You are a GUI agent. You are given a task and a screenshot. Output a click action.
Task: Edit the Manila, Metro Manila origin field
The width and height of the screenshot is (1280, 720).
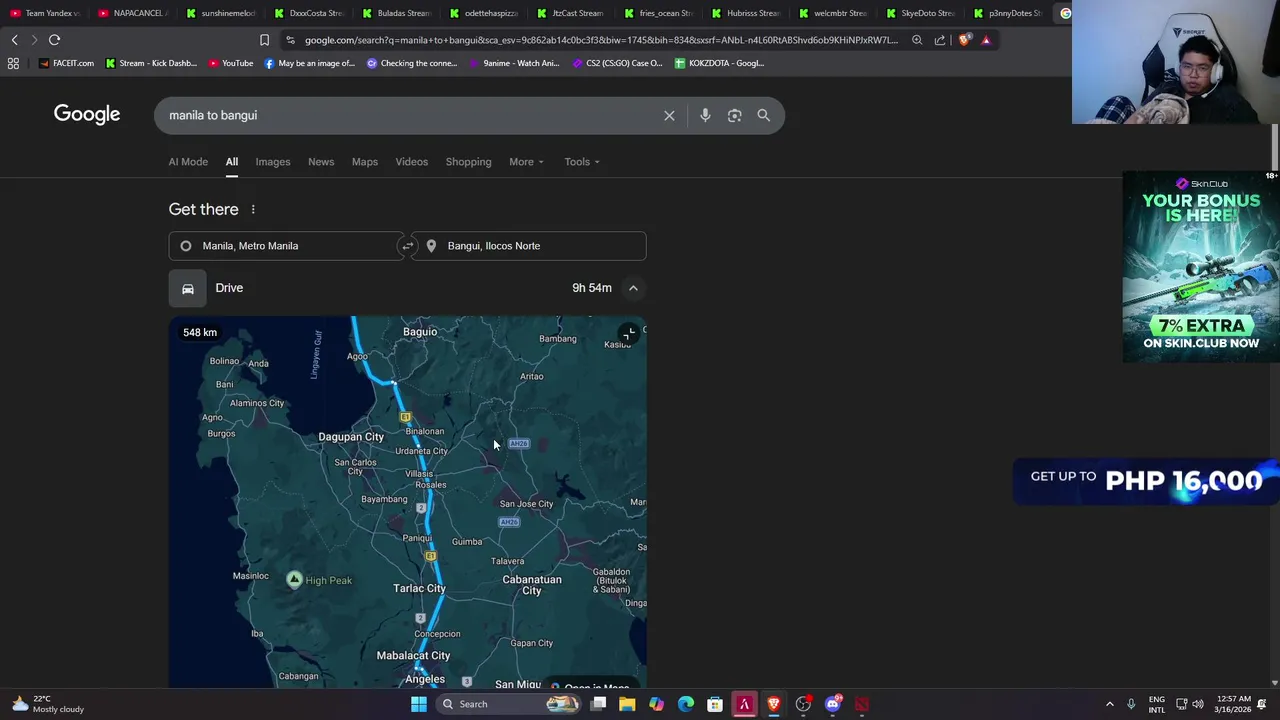click(x=286, y=246)
